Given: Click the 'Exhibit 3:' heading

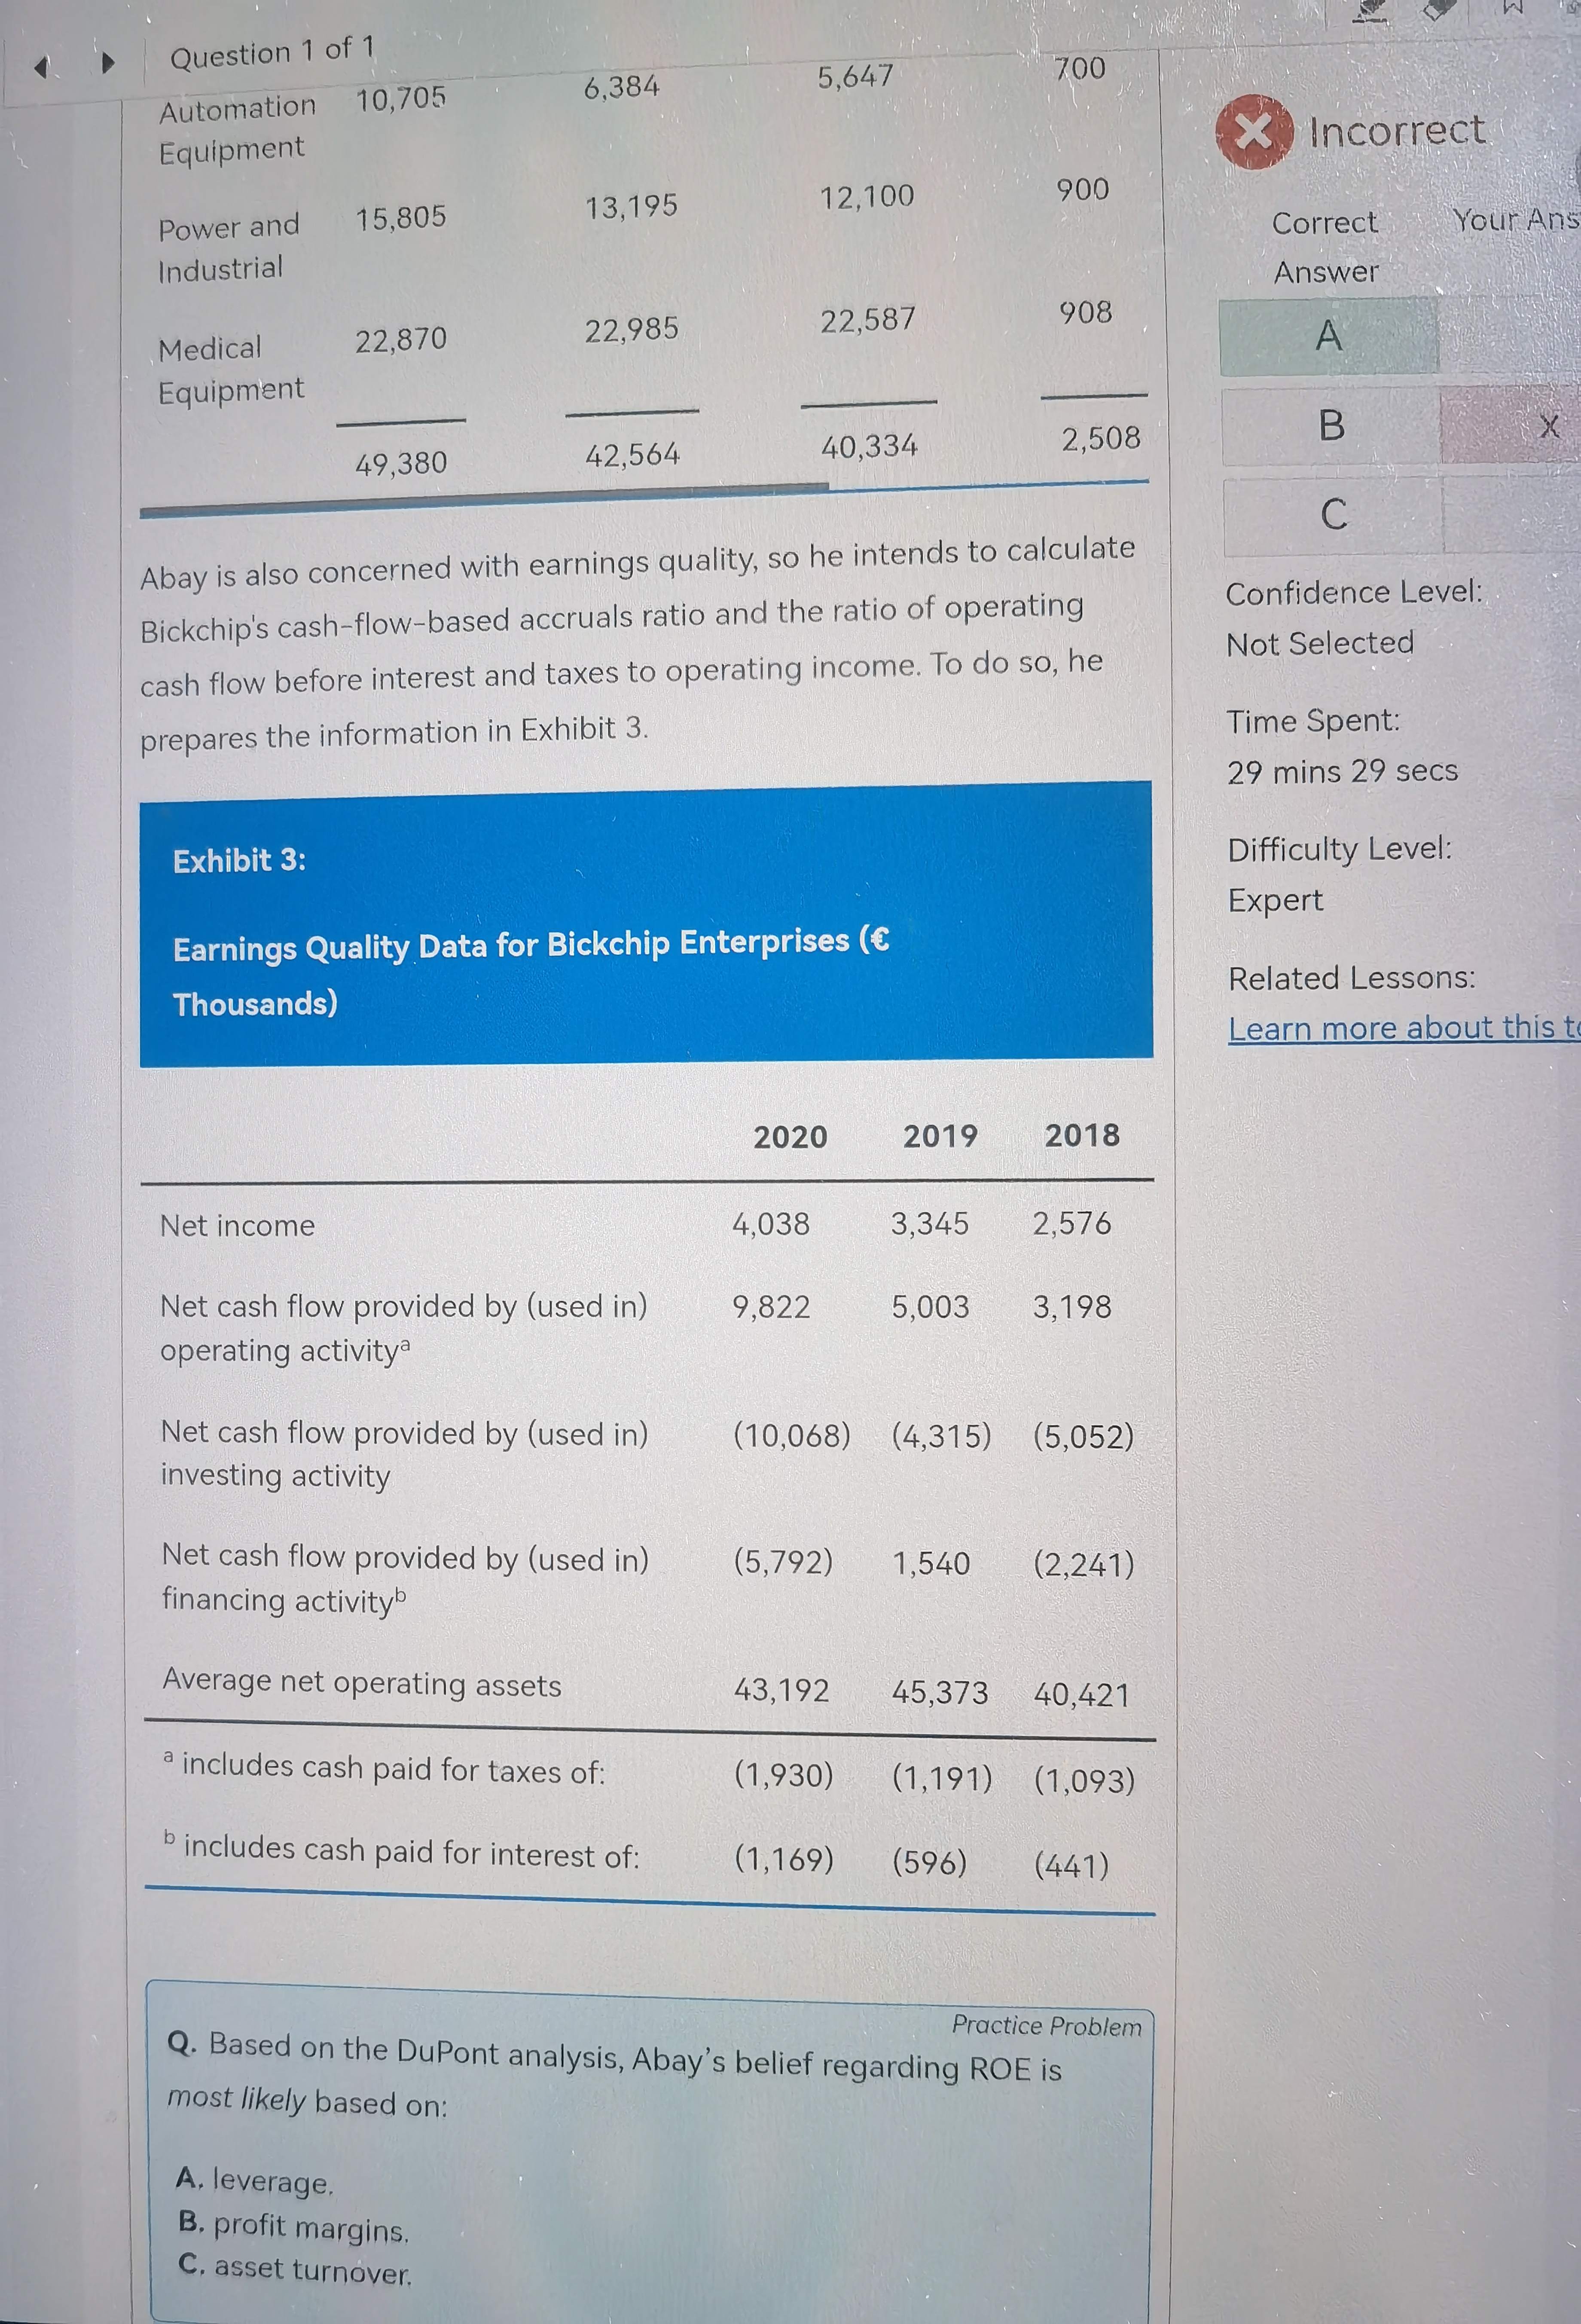Looking at the screenshot, I should coord(239,860).
